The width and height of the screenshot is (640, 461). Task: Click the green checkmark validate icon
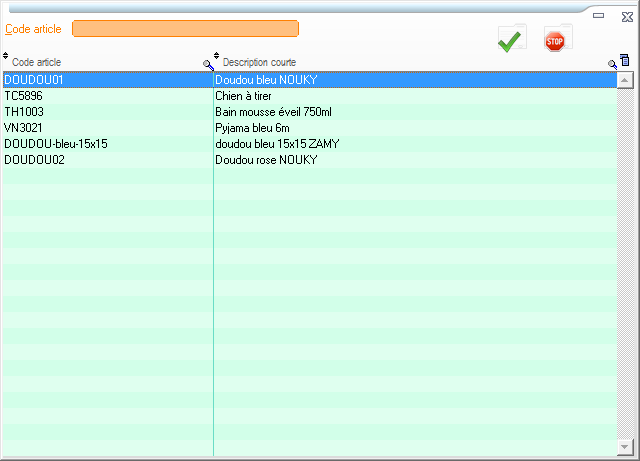[511, 41]
